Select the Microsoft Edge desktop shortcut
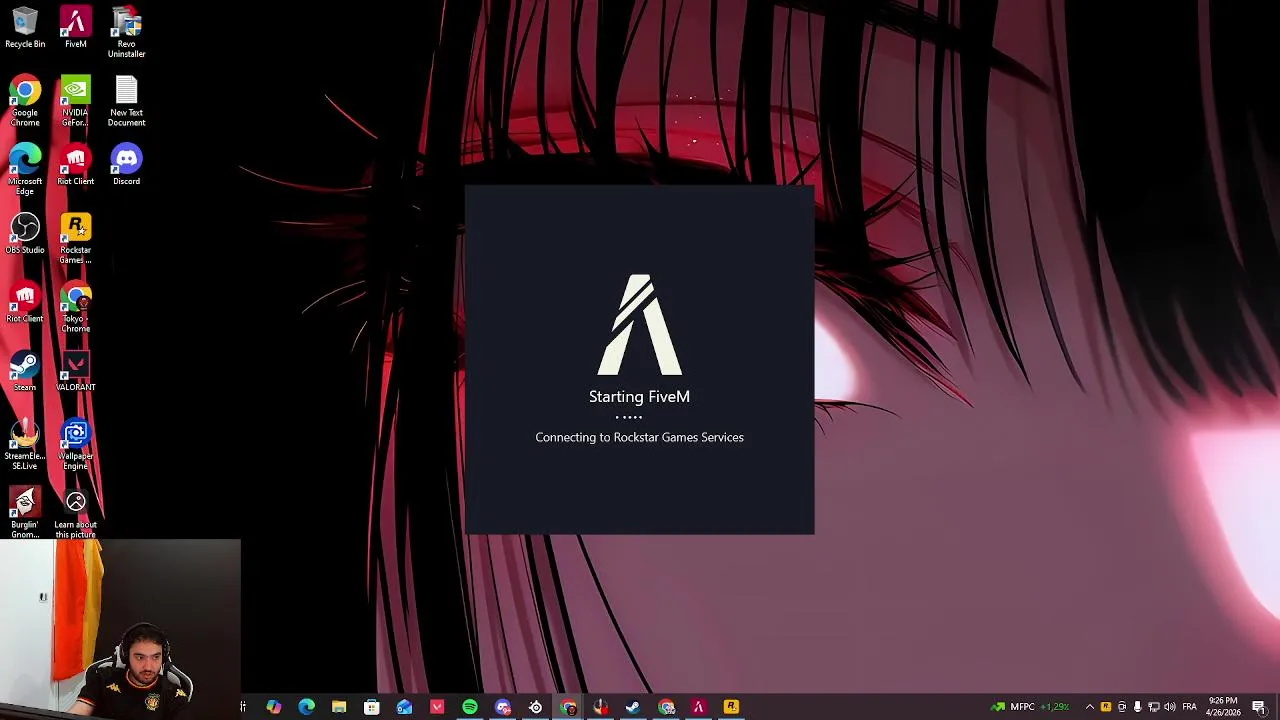 click(x=25, y=170)
